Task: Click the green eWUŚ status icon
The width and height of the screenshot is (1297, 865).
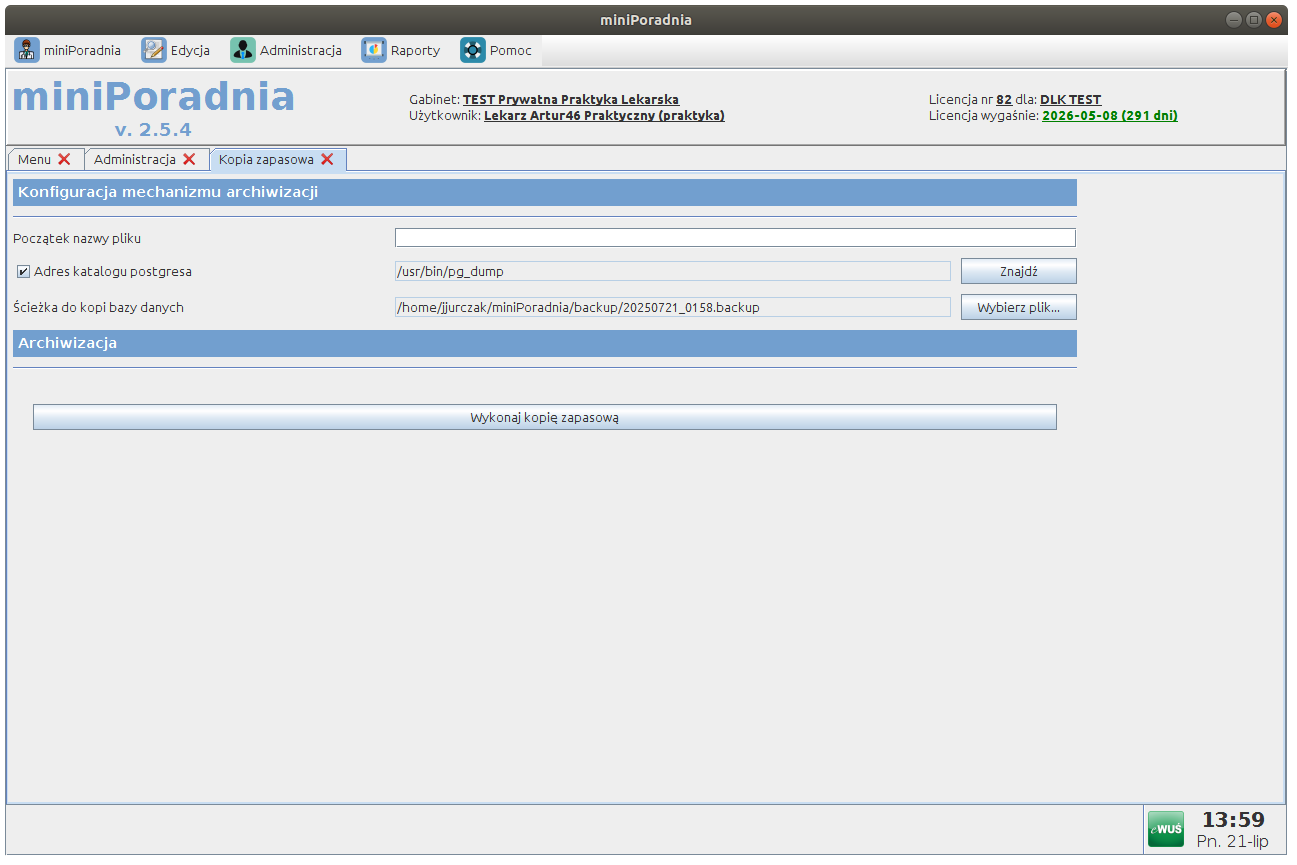Action: (x=1165, y=829)
